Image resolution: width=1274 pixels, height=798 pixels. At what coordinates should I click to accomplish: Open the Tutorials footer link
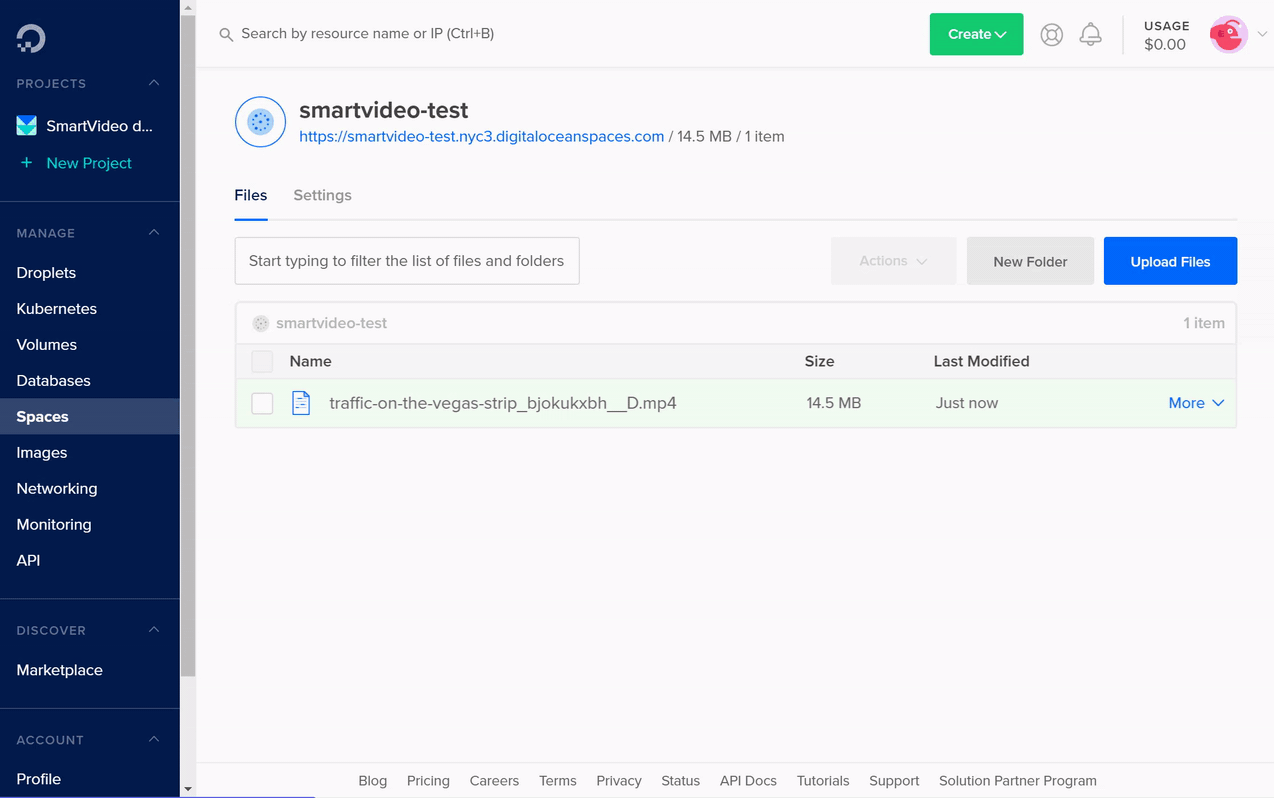(x=823, y=781)
